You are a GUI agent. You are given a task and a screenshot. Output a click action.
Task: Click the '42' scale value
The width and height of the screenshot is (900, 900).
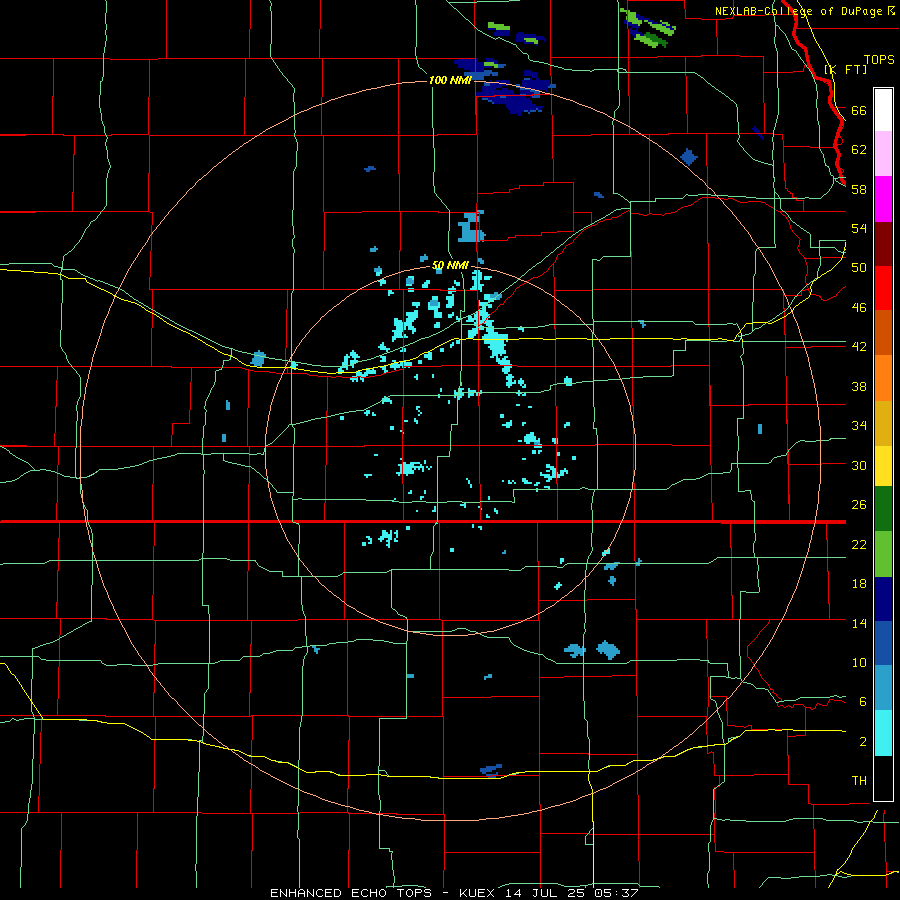(859, 347)
